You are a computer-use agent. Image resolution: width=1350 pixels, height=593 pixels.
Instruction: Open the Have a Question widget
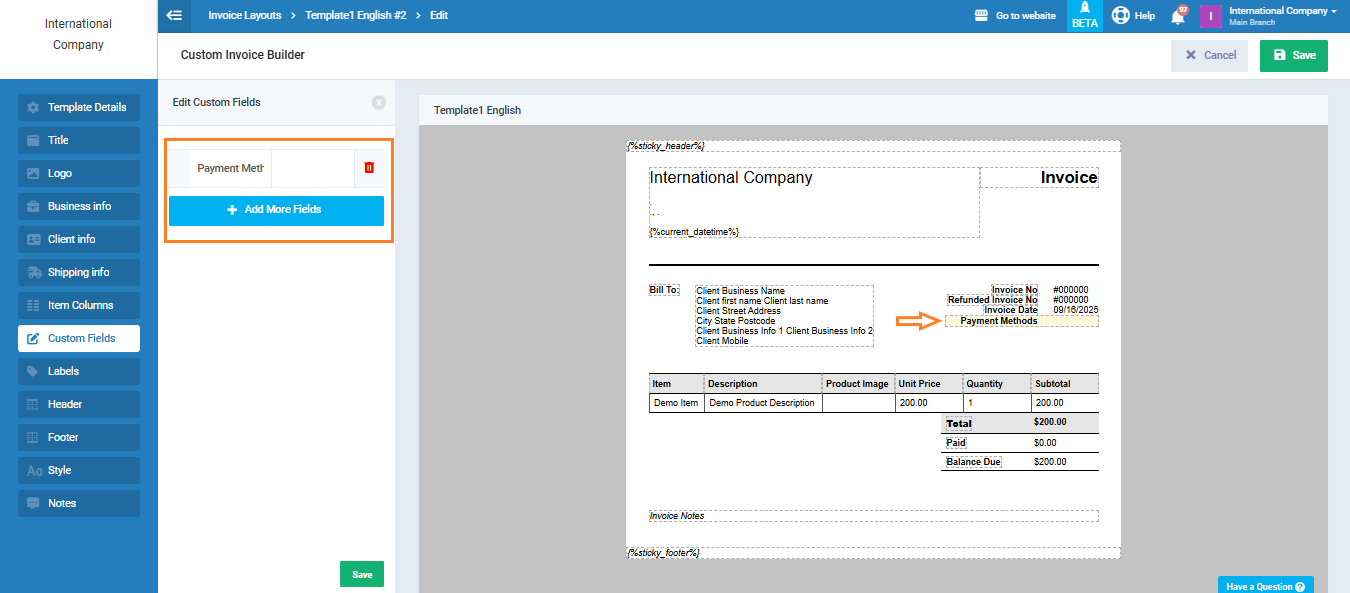point(1265,586)
